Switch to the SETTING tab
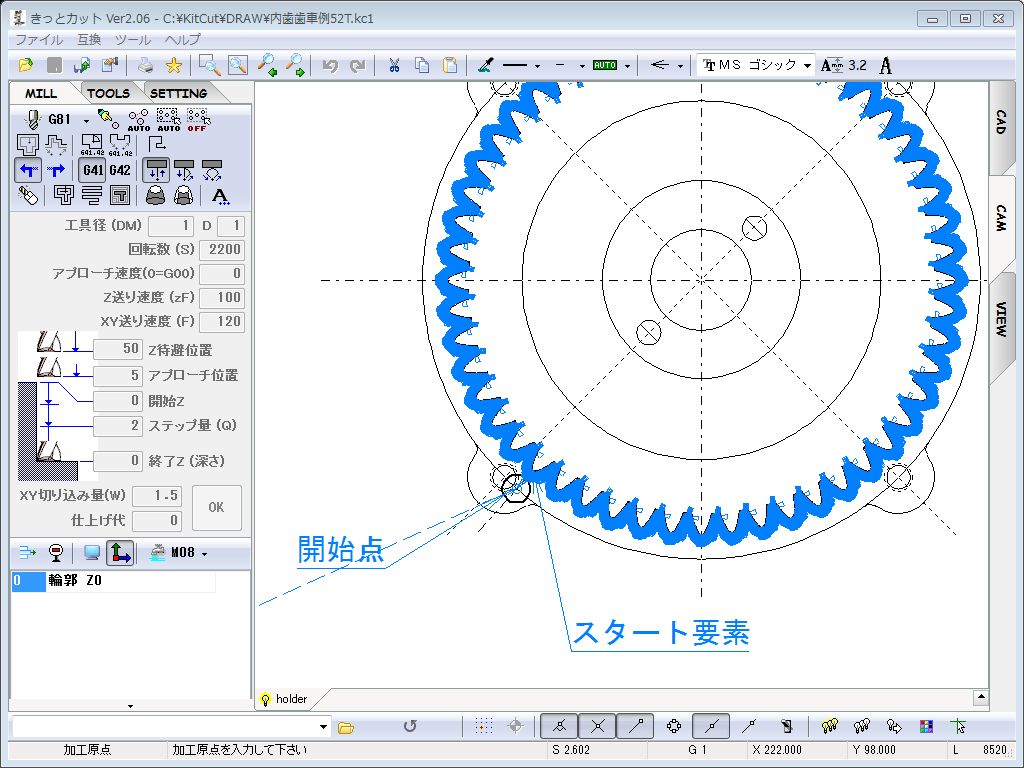The width and height of the screenshot is (1024, 768). click(178, 93)
